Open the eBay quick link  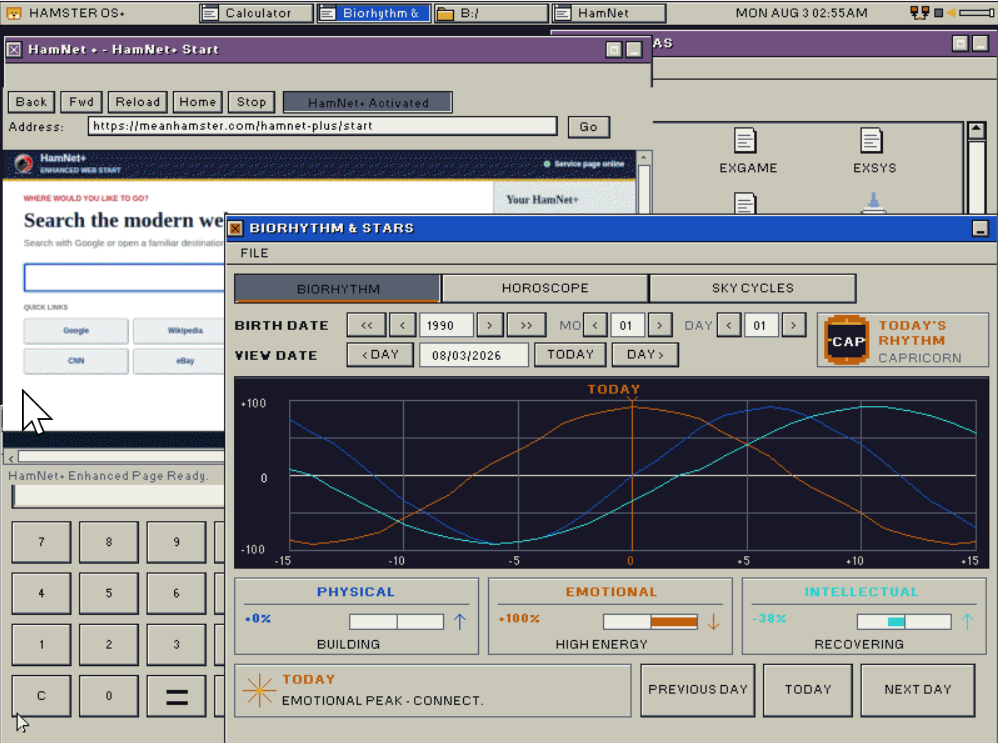pyautogui.click(x=179, y=361)
